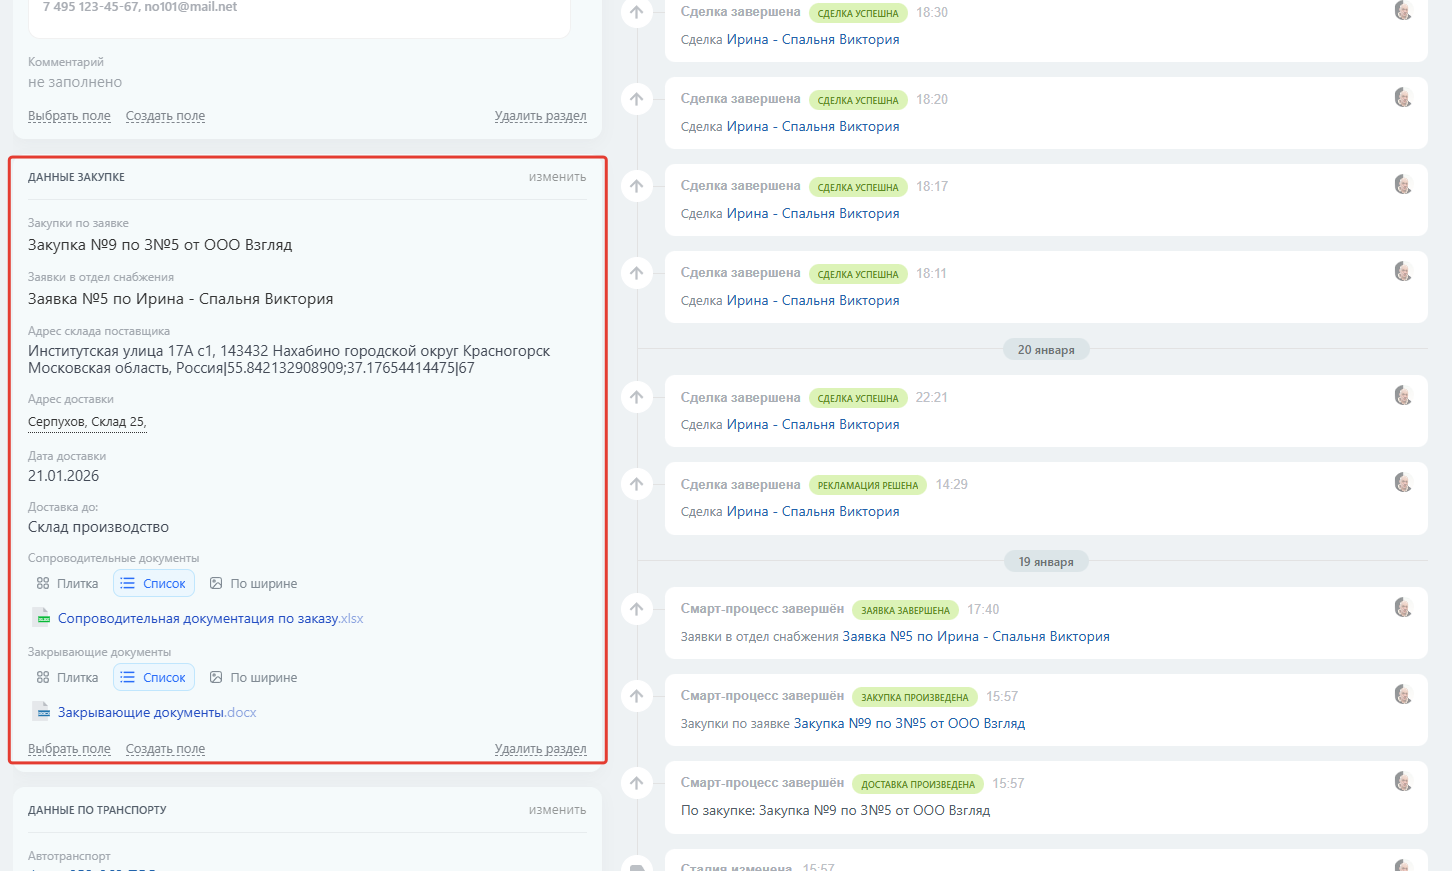This screenshot has width=1452, height=871.
Task: Click arrow icon beside 22:21 Сделка завершена entry
Action: [x=637, y=397]
